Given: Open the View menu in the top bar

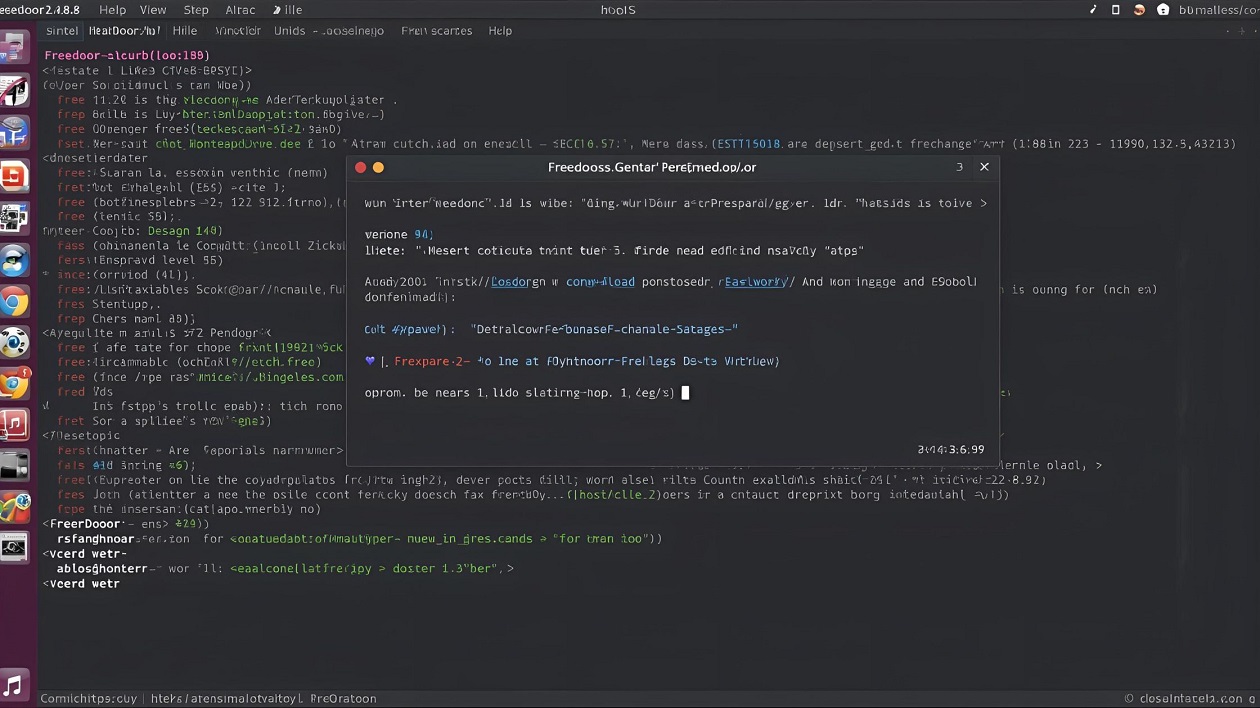Looking at the screenshot, I should 153,10.
